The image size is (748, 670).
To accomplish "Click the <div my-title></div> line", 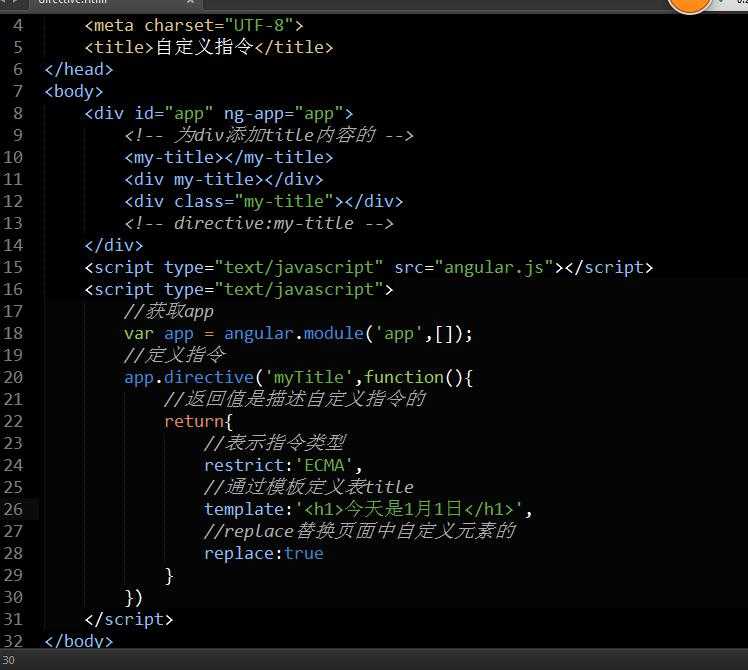I will [224, 179].
